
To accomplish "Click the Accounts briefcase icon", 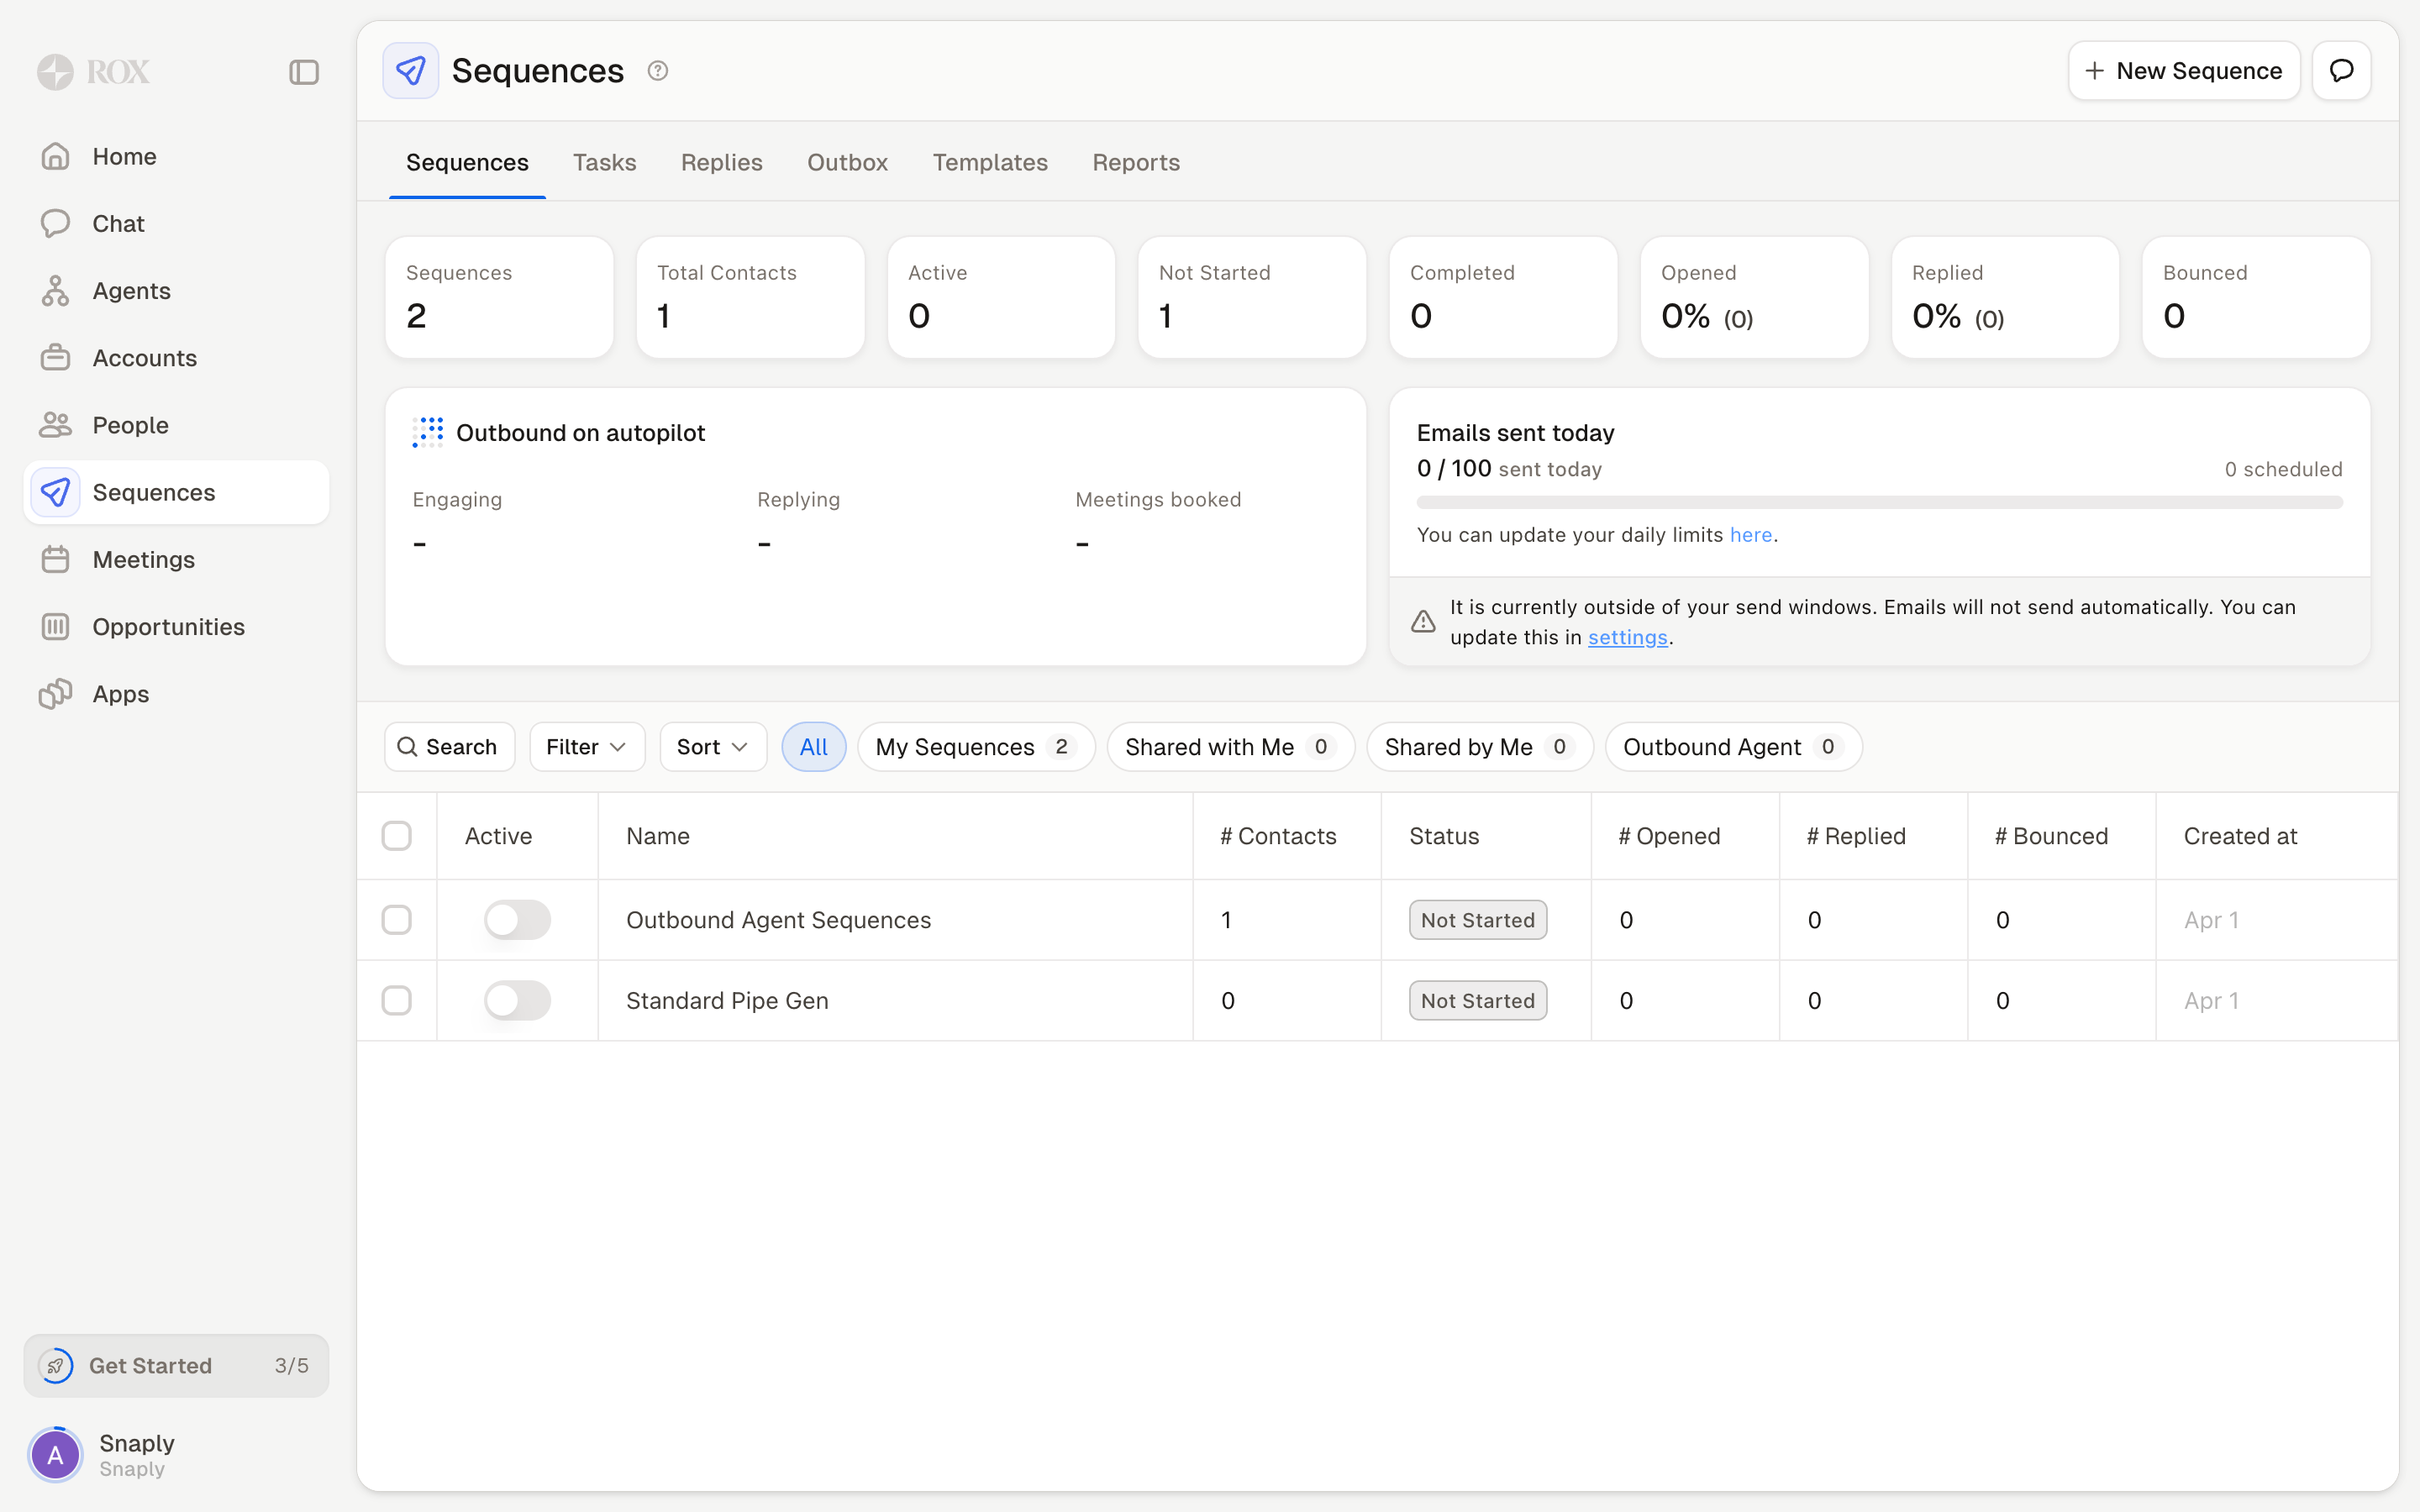I will pyautogui.click(x=56, y=358).
